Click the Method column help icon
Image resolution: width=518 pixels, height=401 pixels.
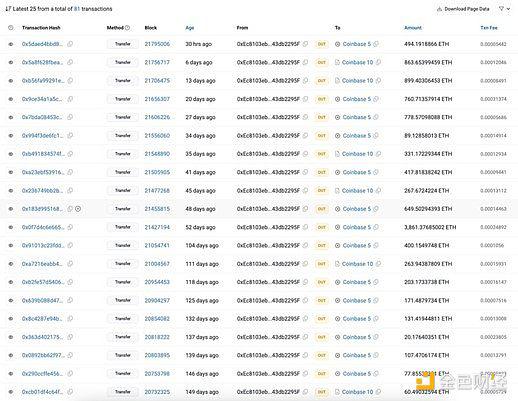[127, 28]
